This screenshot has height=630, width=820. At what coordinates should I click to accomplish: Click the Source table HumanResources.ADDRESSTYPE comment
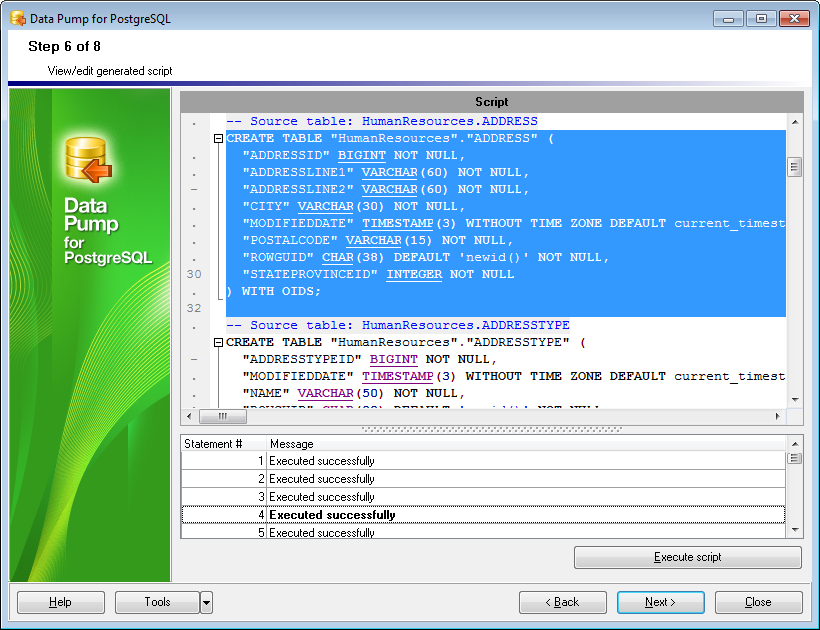pos(397,325)
